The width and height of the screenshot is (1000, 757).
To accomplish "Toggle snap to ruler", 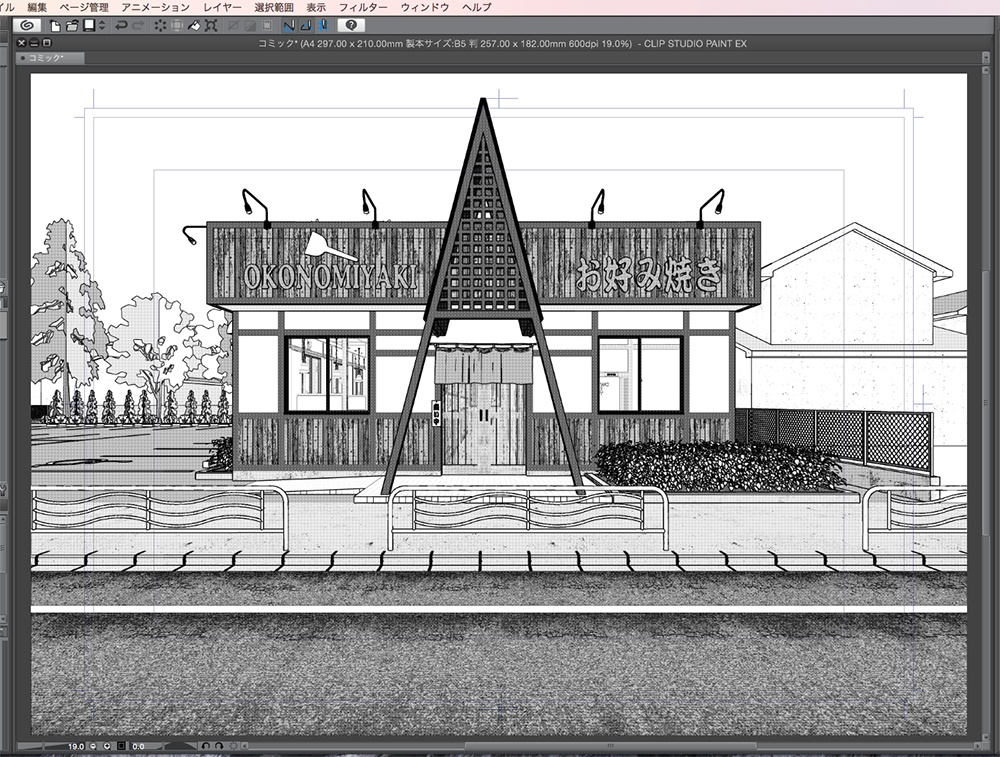I will point(290,26).
